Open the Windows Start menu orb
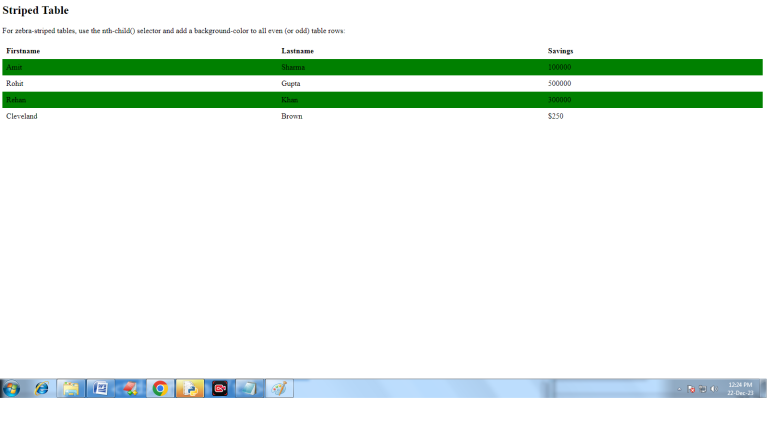 point(11,389)
